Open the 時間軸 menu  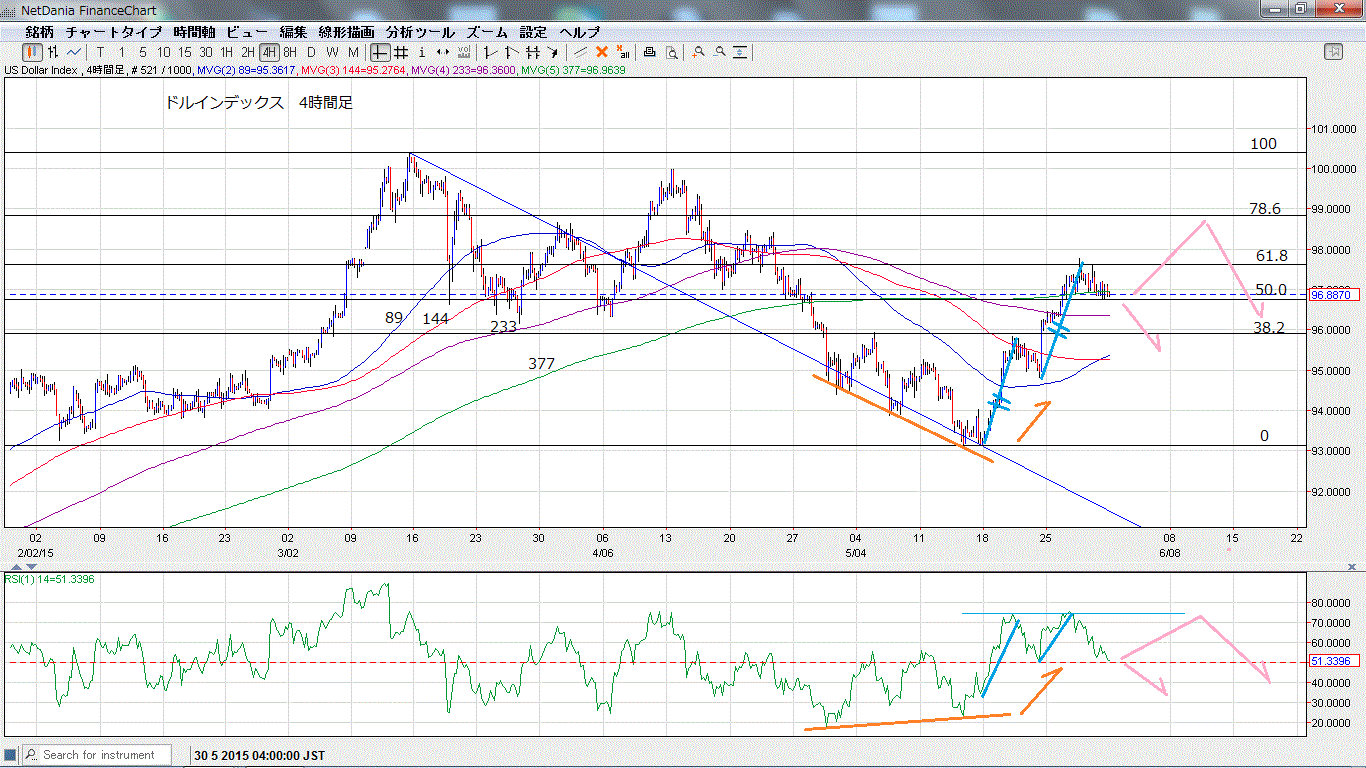194,32
